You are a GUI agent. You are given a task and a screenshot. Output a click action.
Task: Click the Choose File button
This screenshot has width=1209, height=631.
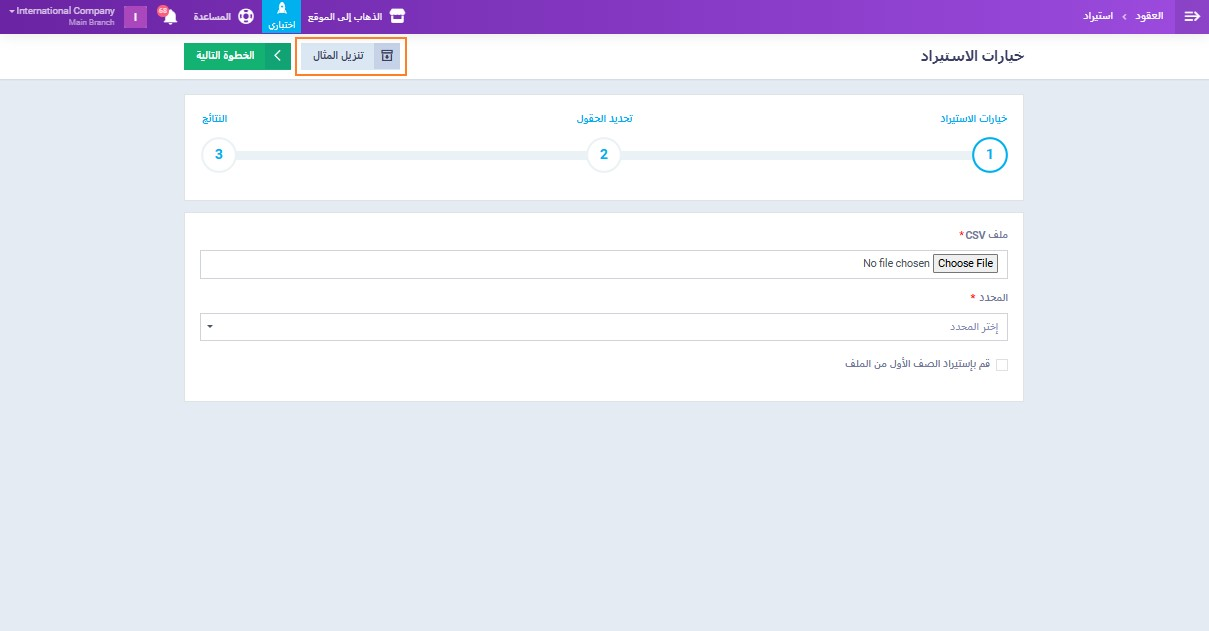pyautogui.click(x=965, y=264)
